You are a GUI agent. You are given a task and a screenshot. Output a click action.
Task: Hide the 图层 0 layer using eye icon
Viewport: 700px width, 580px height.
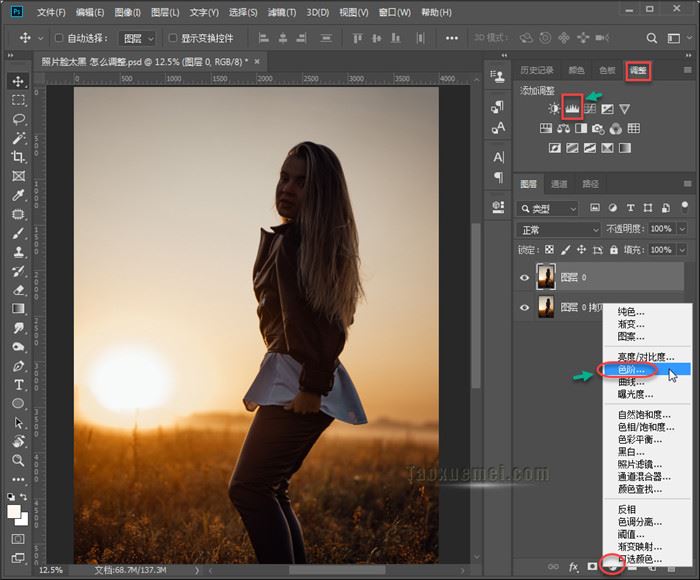coord(524,277)
